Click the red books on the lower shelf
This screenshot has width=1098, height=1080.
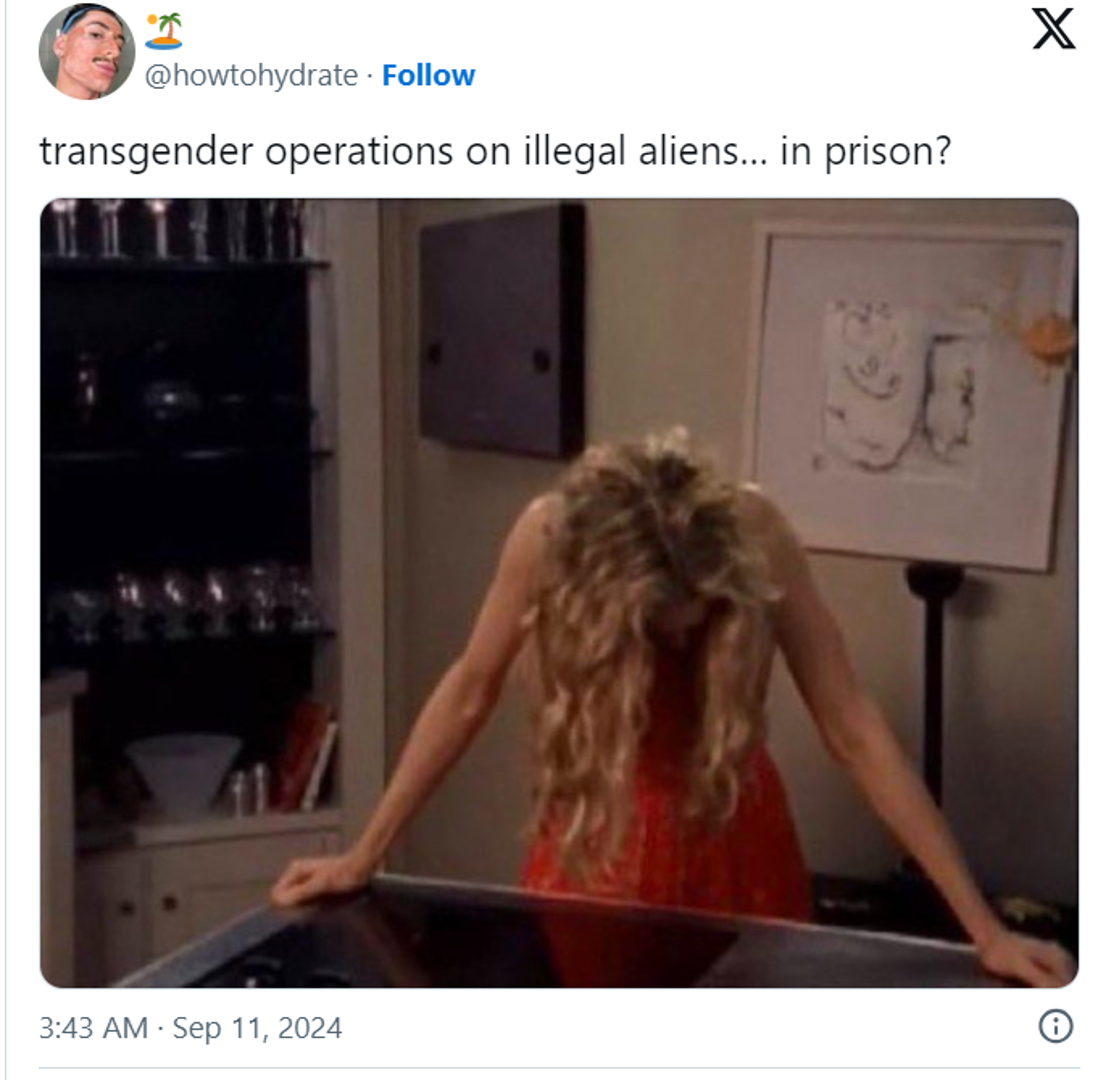(308, 756)
